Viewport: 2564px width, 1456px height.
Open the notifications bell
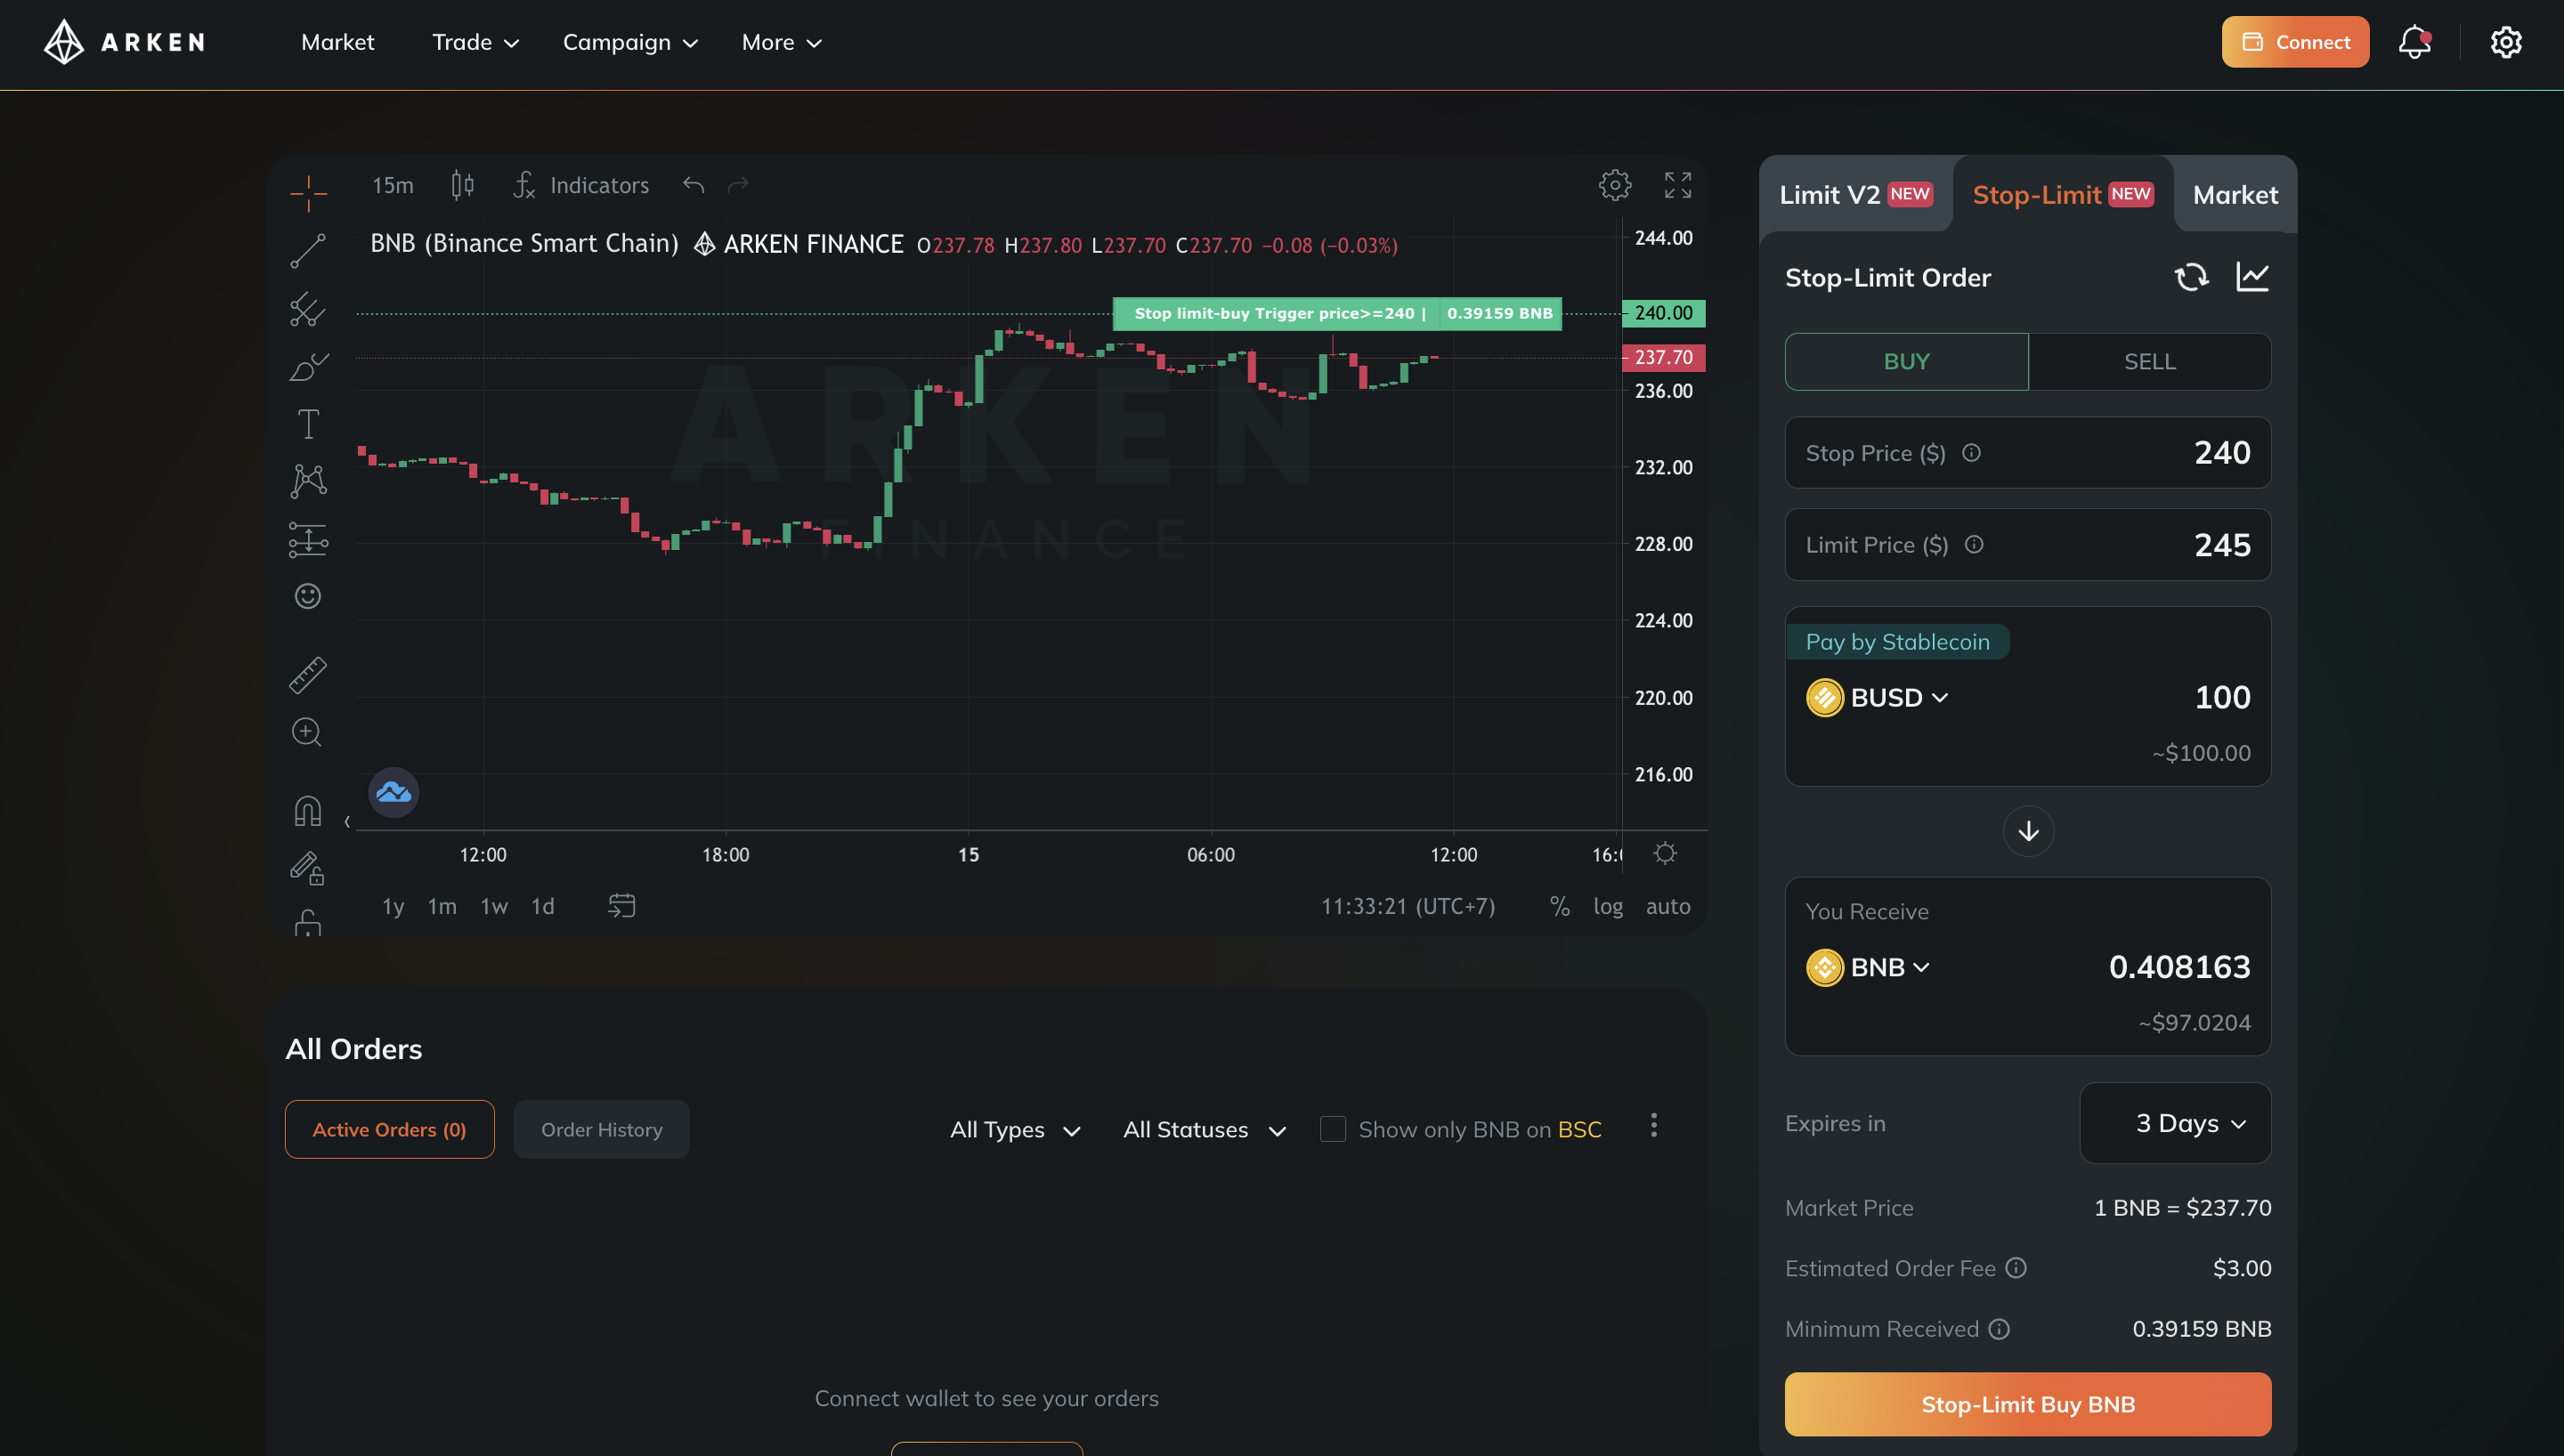point(2414,42)
